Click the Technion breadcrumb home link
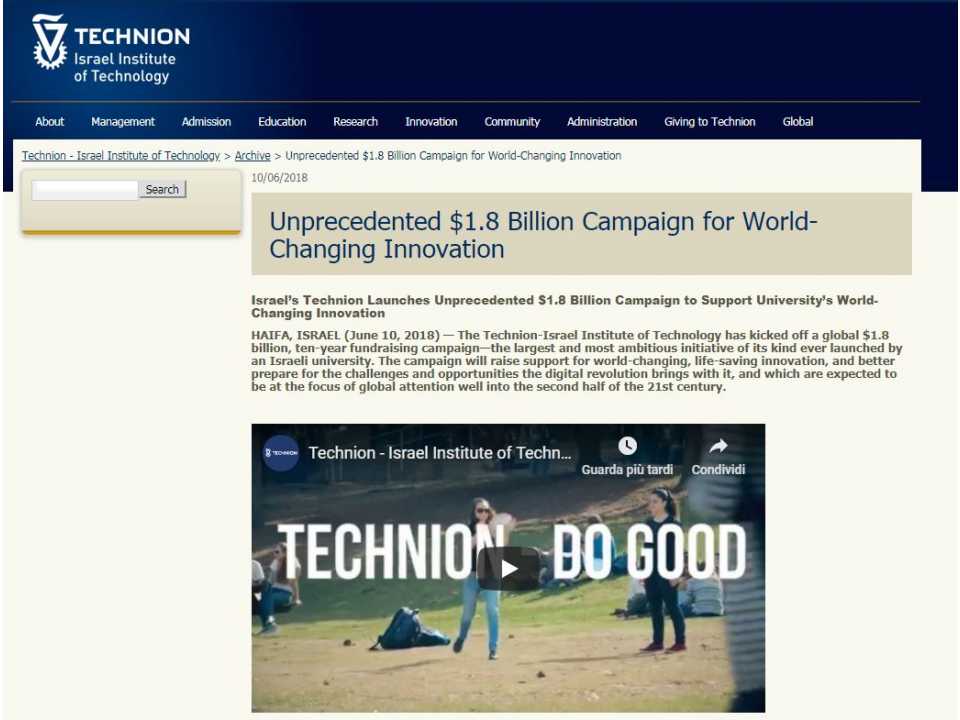 click(120, 155)
